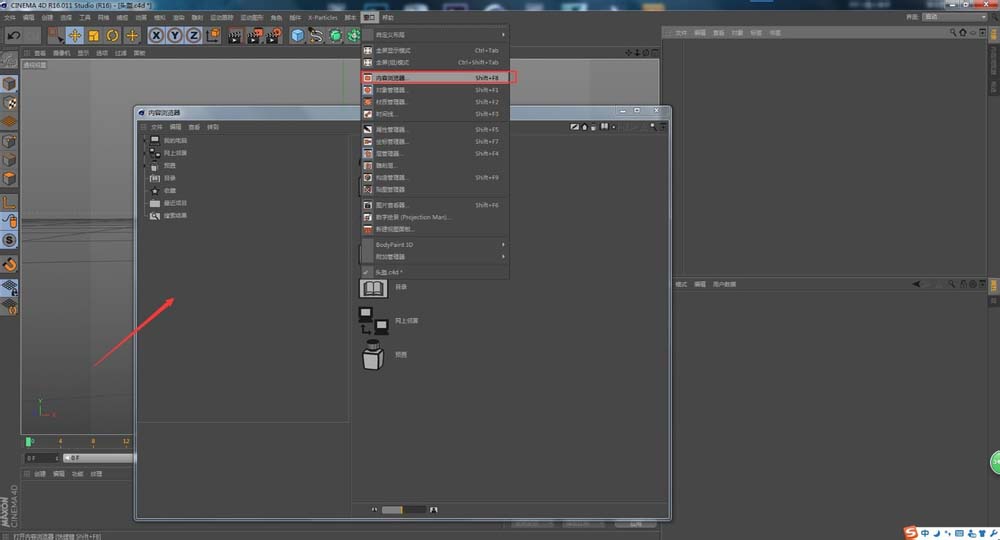Click the search icon in Object Manager header
The width and height of the screenshot is (1000, 540).
click(x=953, y=33)
